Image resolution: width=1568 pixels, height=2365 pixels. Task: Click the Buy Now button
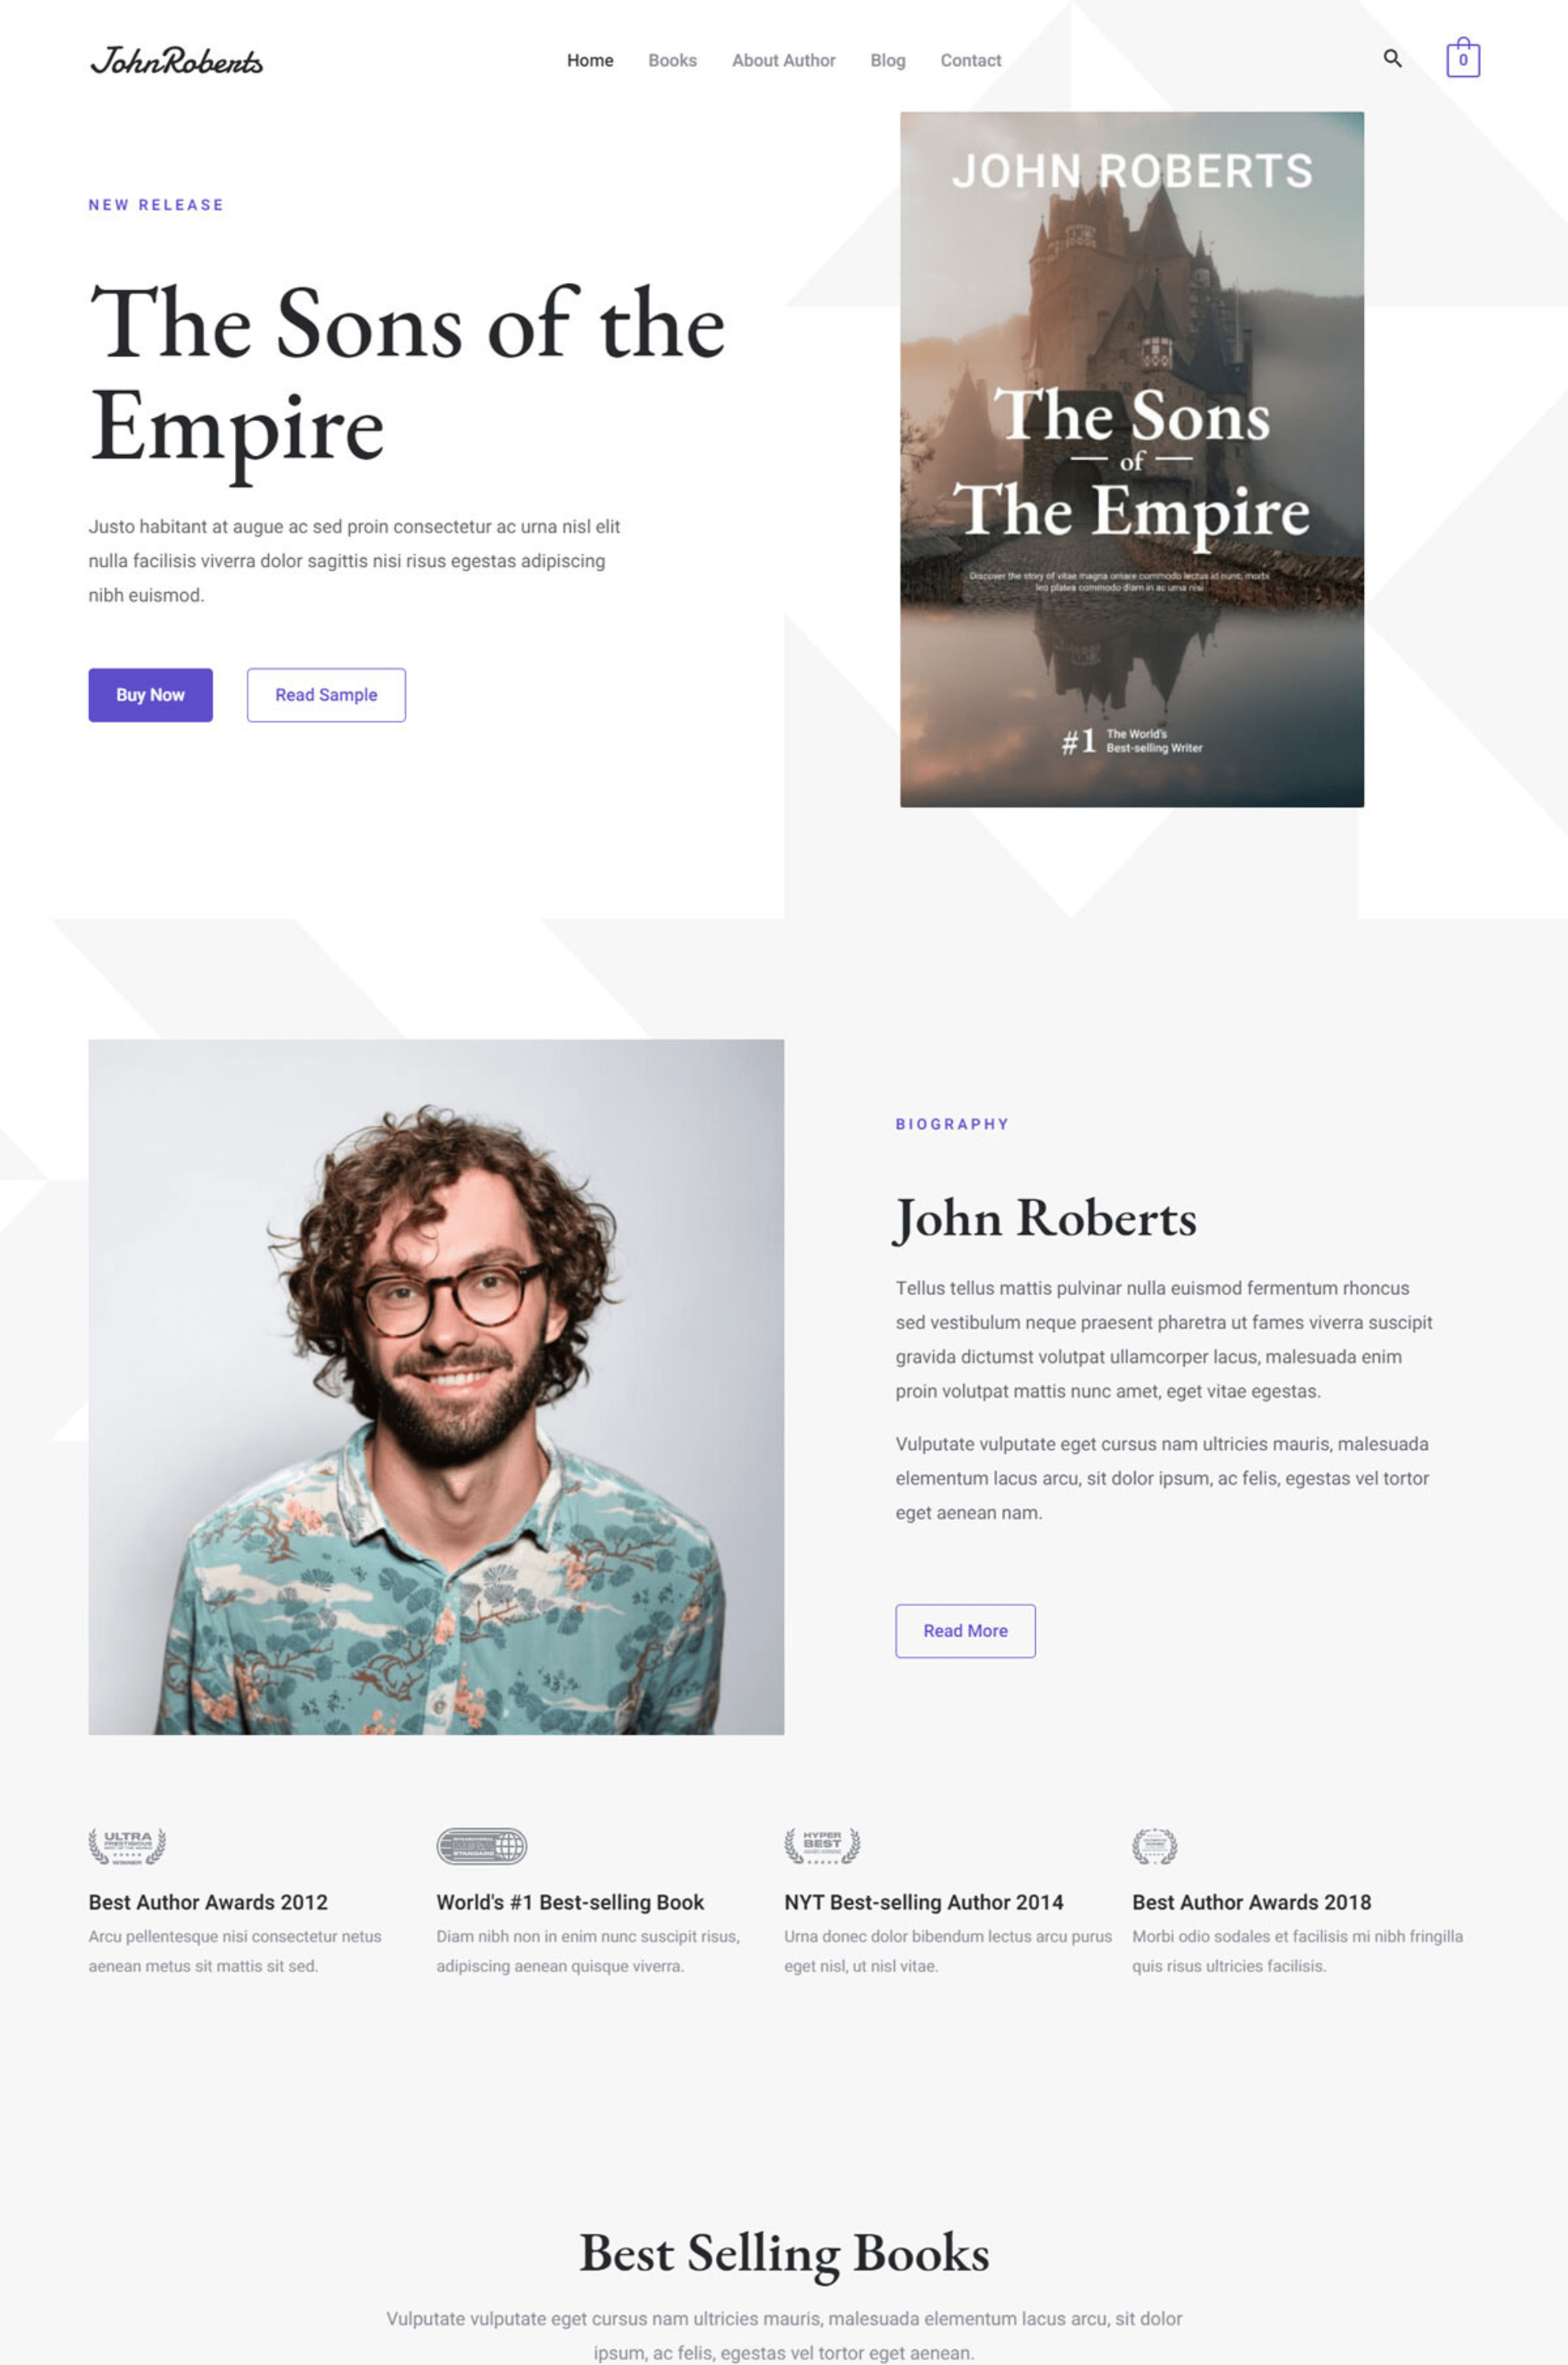coord(151,695)
